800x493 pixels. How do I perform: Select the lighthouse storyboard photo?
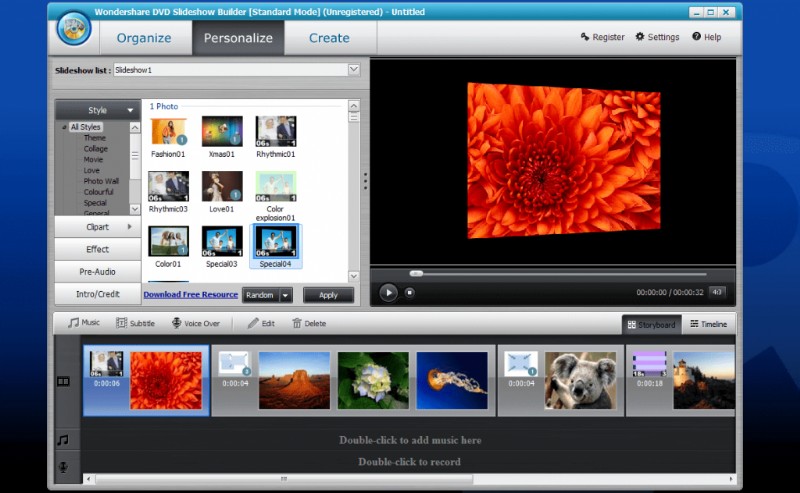[704, 380]
